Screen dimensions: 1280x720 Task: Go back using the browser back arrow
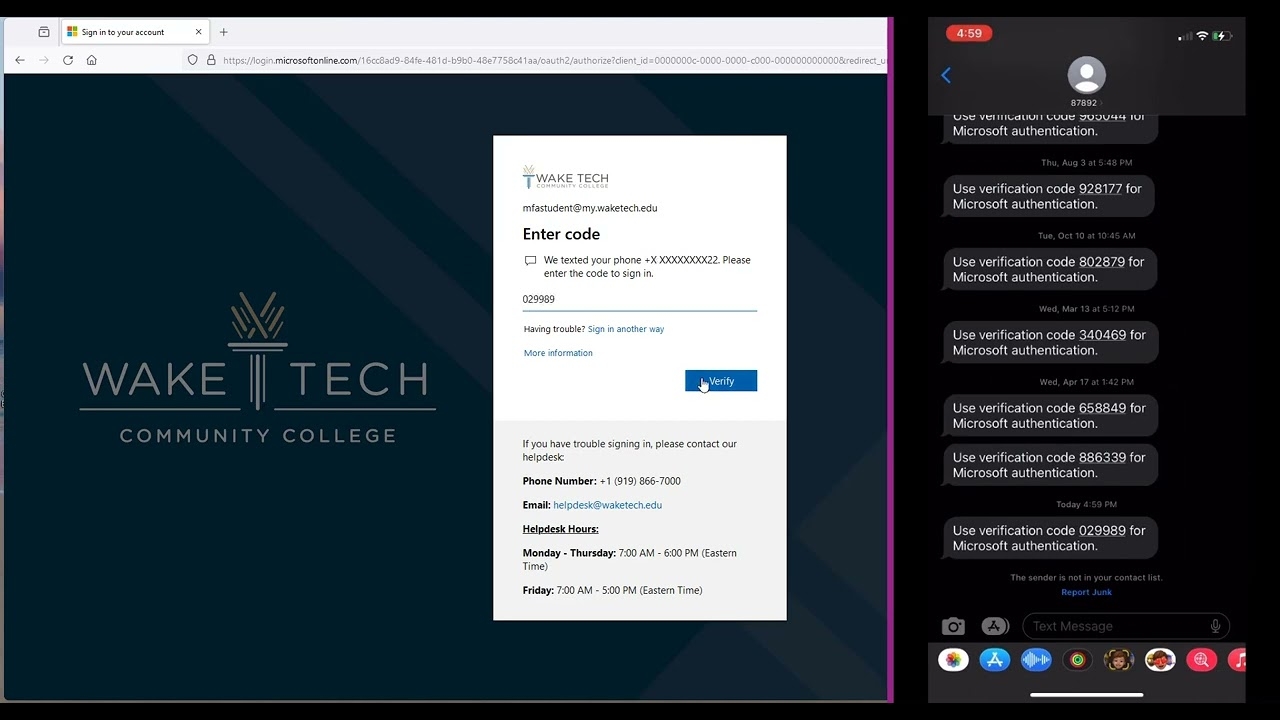[20, 60]
